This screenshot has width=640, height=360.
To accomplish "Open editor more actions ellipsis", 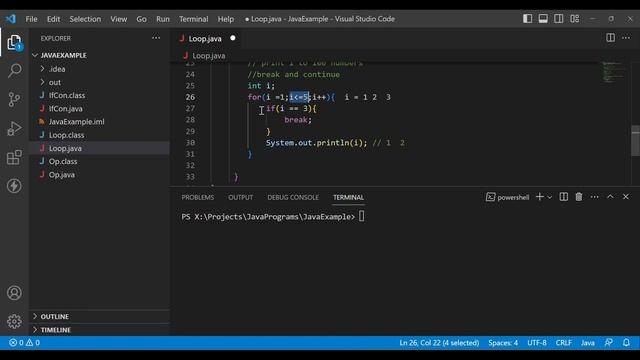I will (626, 38).
